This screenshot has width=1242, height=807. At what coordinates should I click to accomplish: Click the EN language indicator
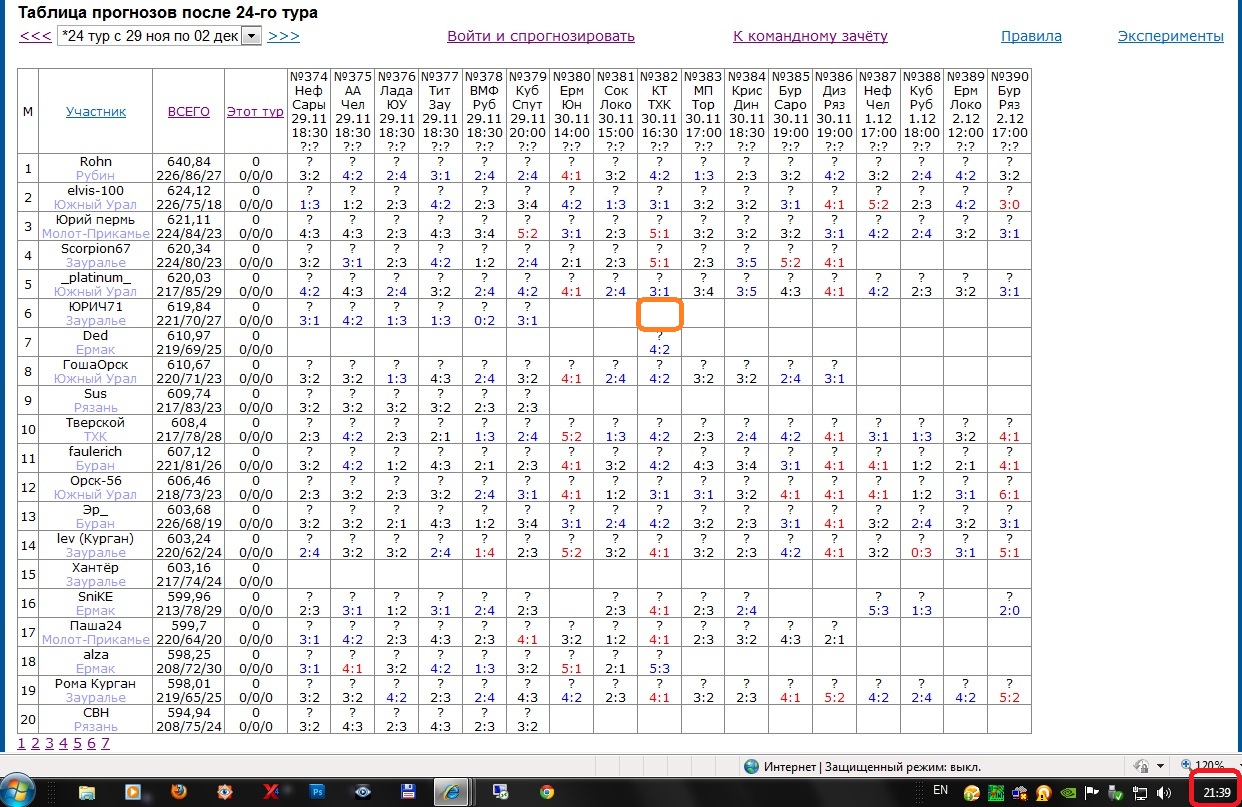pyautogui.click(x=940, y=791)
